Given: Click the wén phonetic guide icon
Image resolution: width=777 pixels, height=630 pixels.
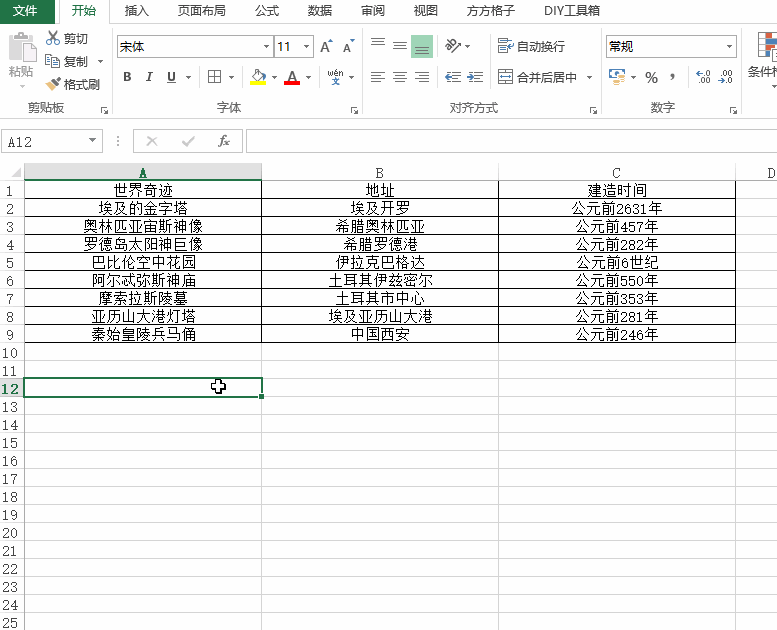Looking at the screenshot, I should pyautogui.click(x=335, y=77).
